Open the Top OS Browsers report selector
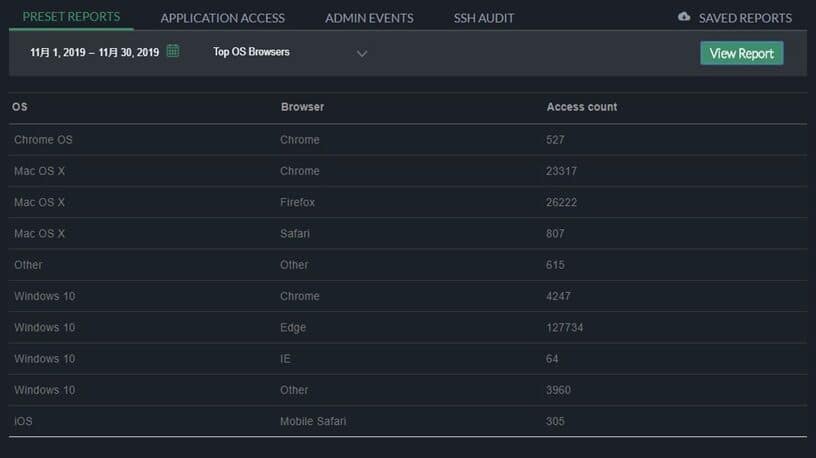This screenshot has width=816, height=458. [x=252, y=52]
